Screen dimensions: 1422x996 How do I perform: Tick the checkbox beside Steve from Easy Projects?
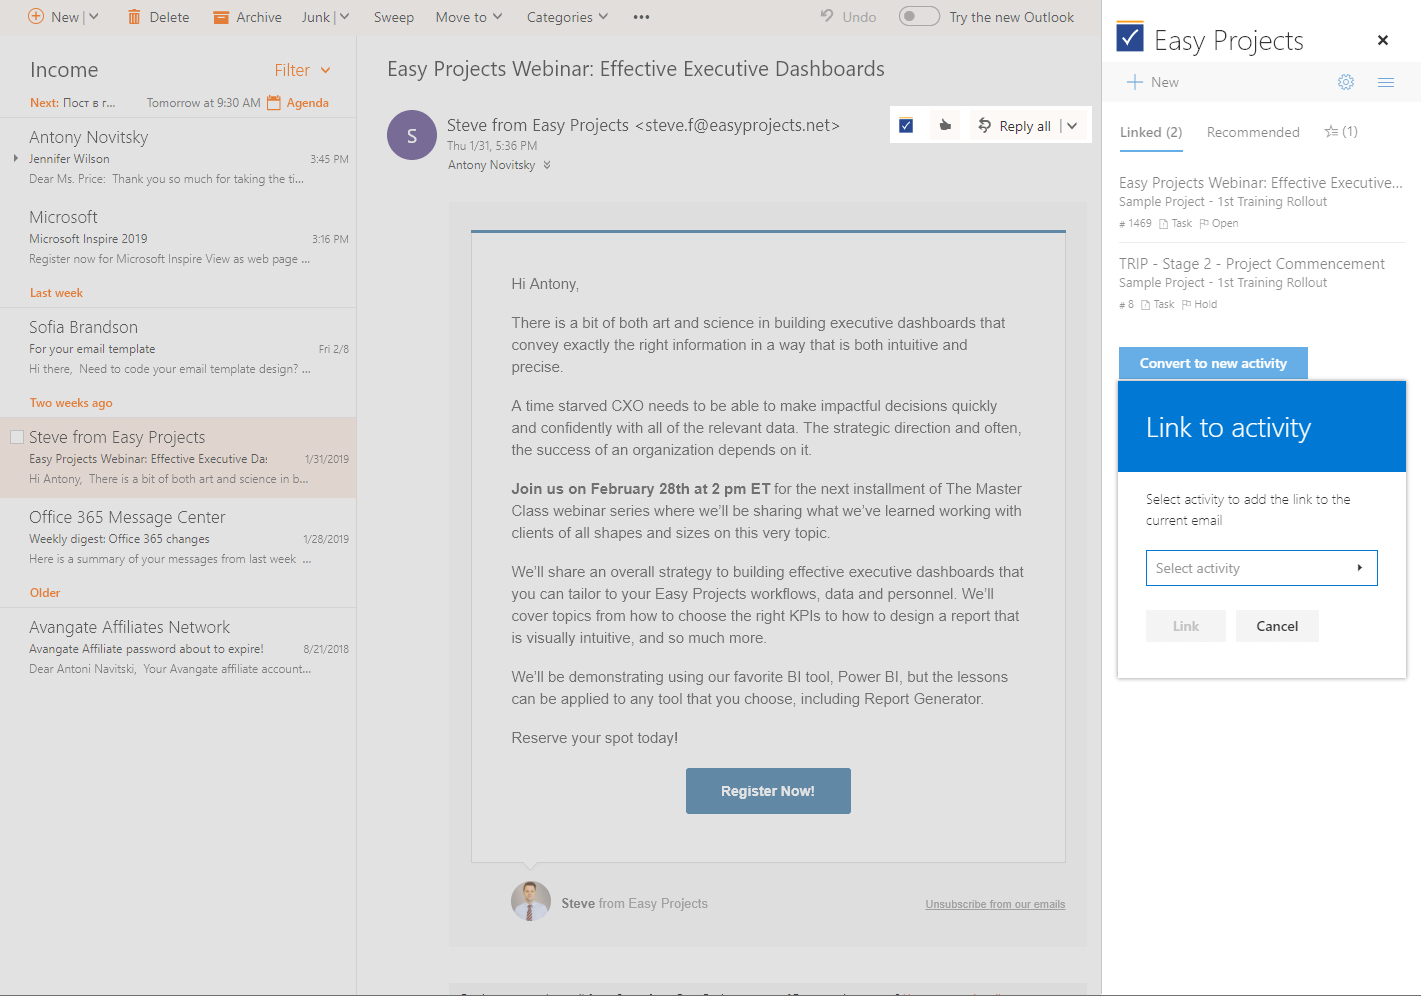(x=17, y=437)
